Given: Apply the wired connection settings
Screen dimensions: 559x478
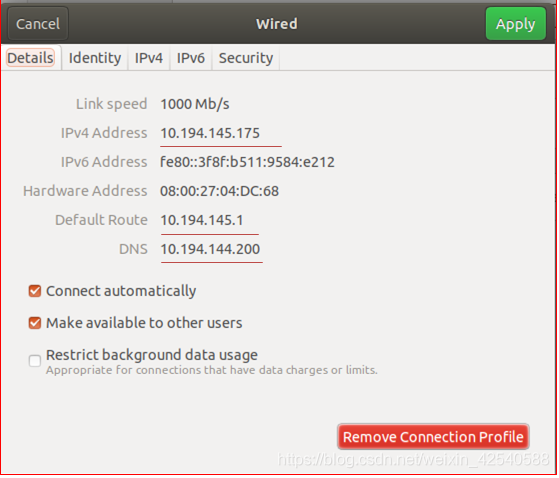Looking at the screenshot, I should (515, 24).
